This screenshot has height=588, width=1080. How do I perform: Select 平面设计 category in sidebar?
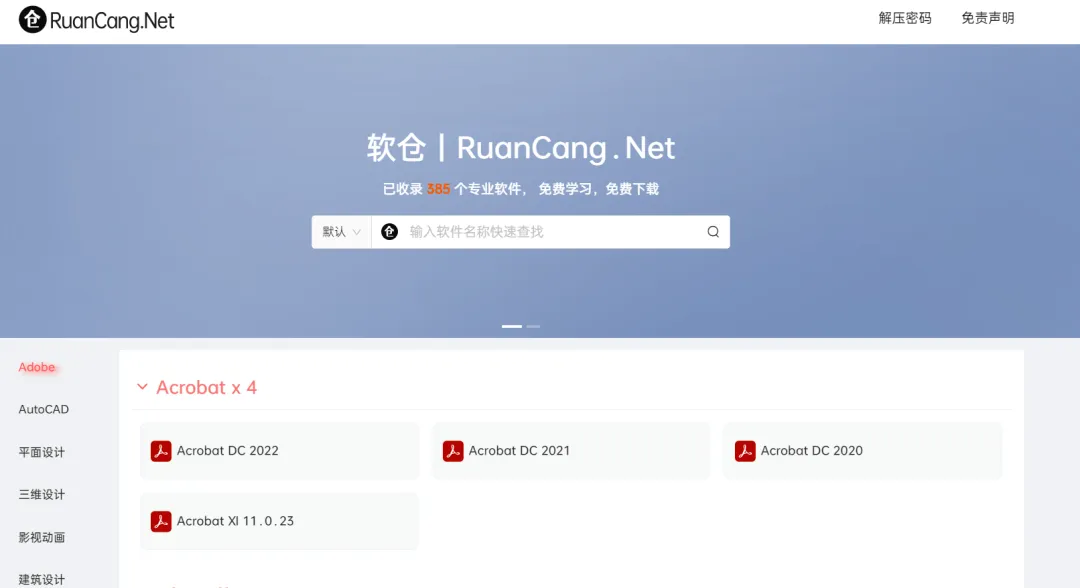(x=41, y=452)
